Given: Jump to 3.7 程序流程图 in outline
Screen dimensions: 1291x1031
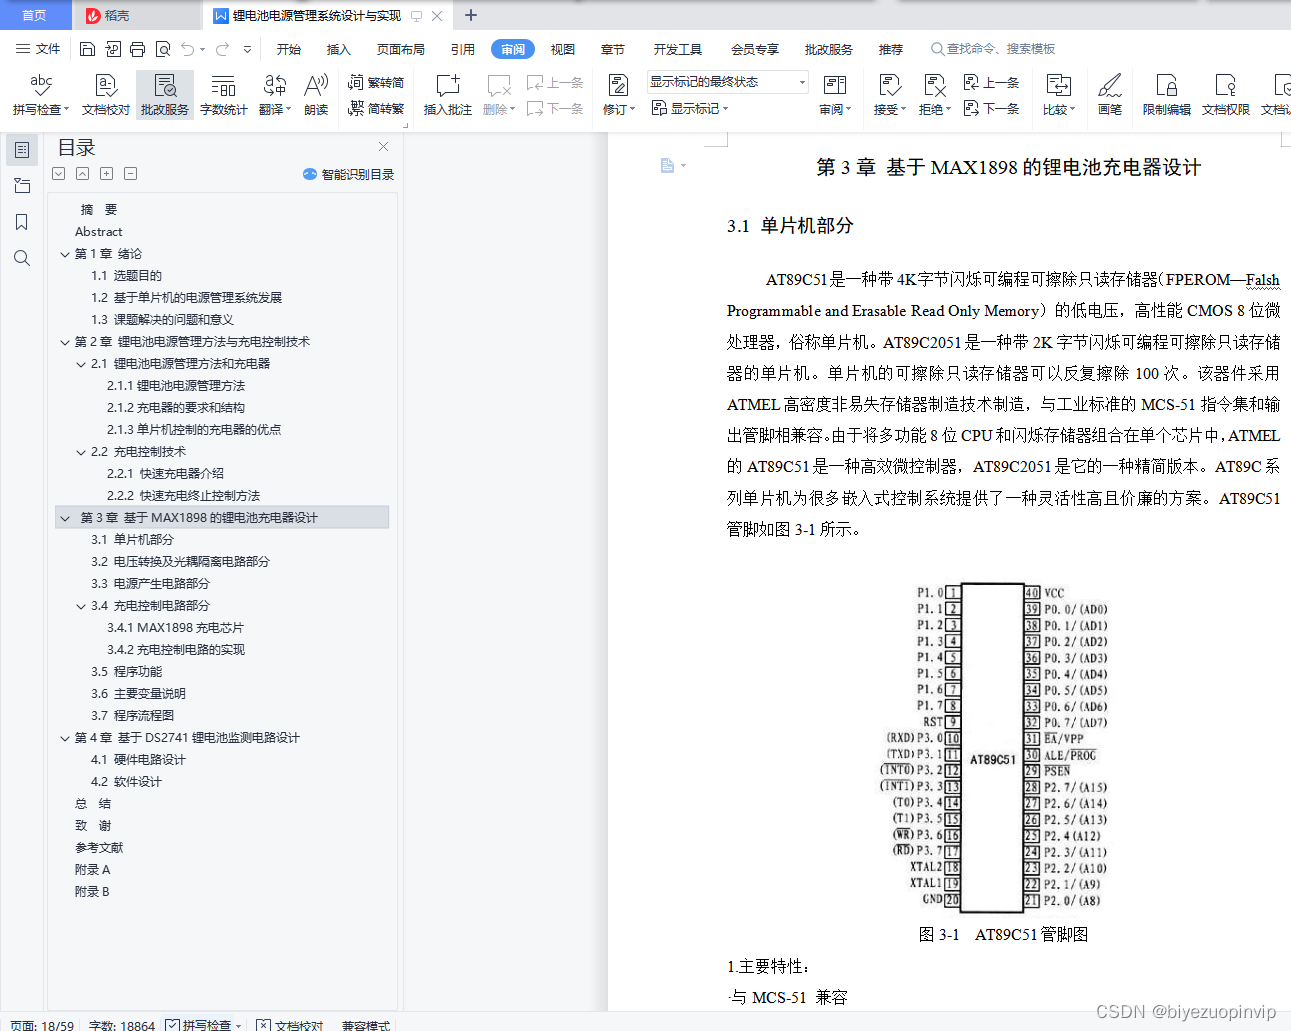Looking at the screenshot, I should click(x=132, y=716).
